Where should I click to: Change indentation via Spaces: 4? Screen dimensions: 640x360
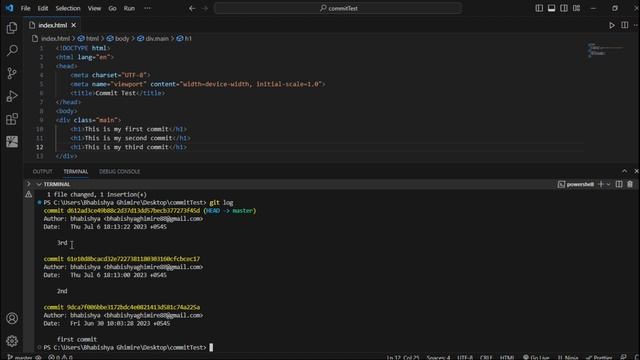438,357
